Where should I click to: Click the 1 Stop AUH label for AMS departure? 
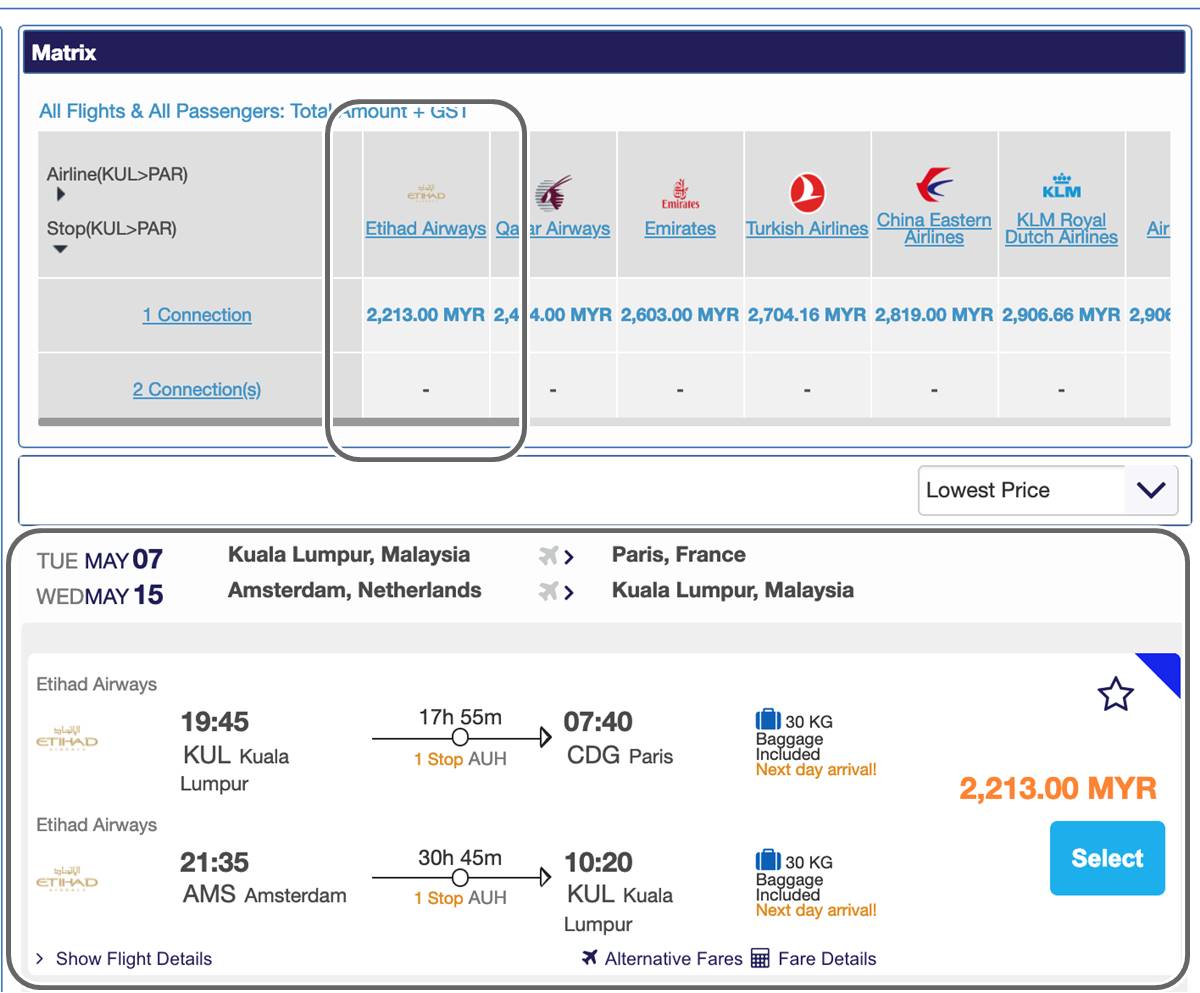coord(460,898)
